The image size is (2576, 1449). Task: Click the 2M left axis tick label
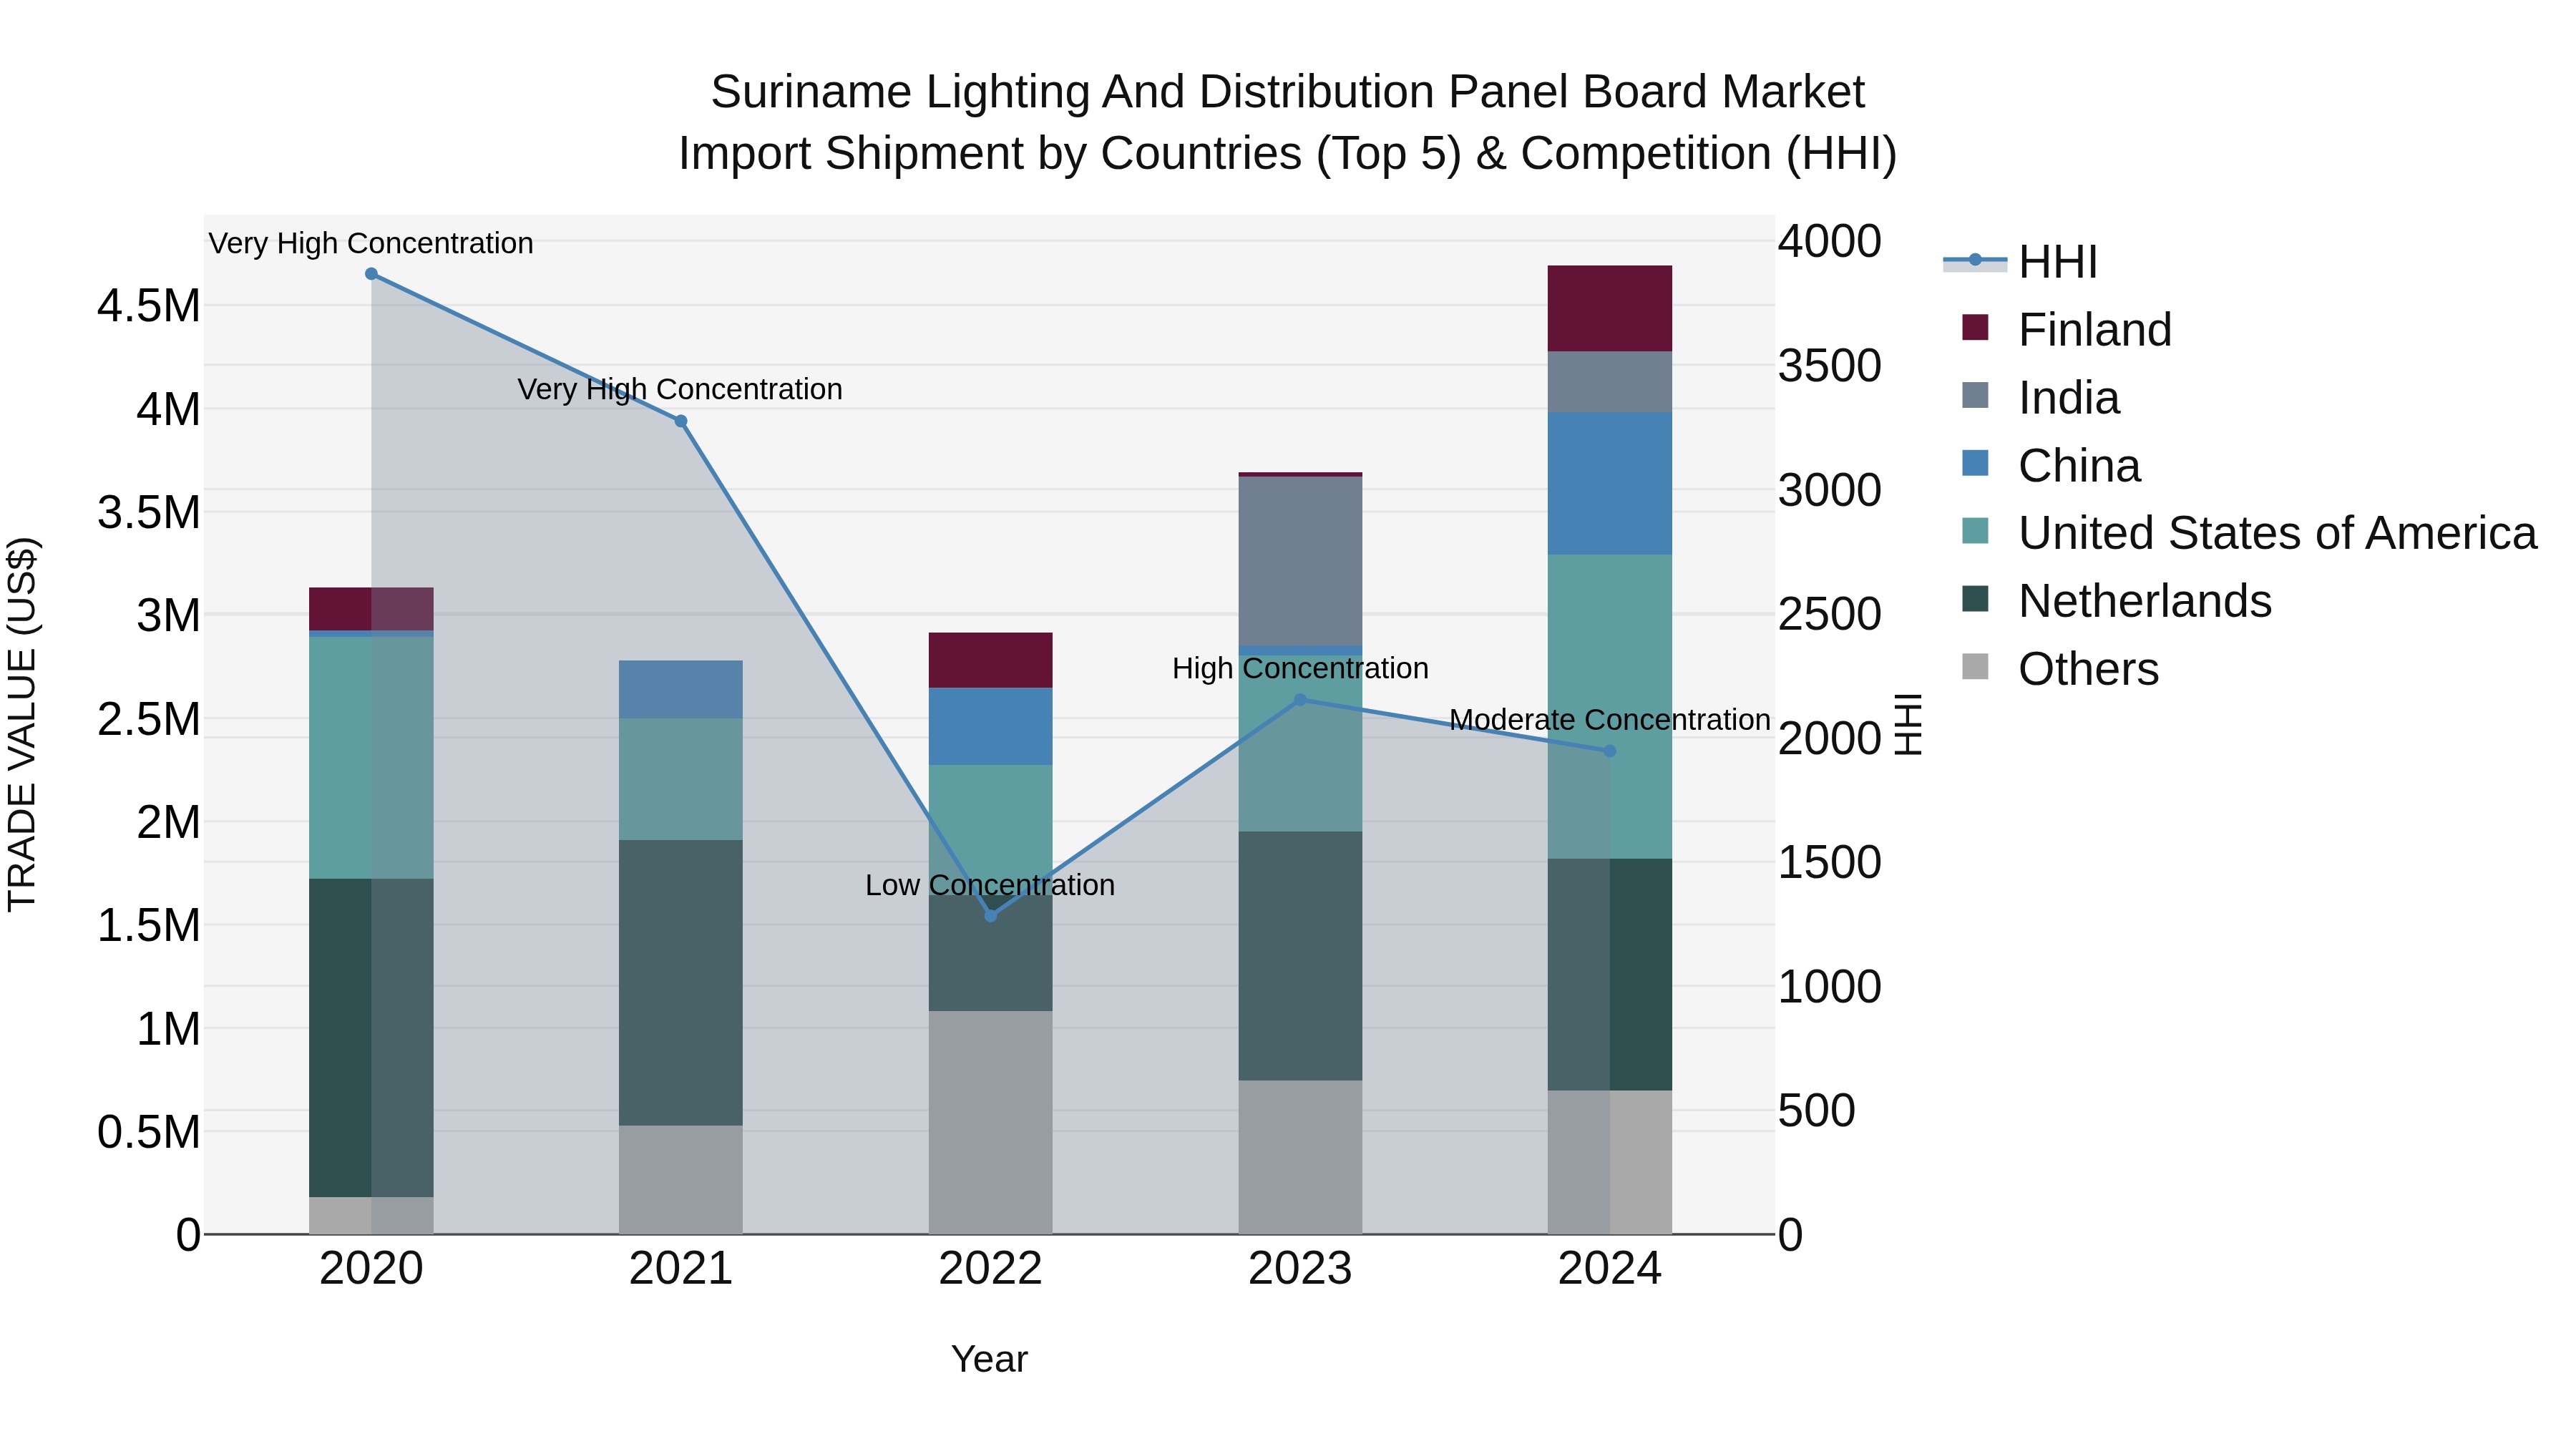pyautogui.click(x=169, y=822)
